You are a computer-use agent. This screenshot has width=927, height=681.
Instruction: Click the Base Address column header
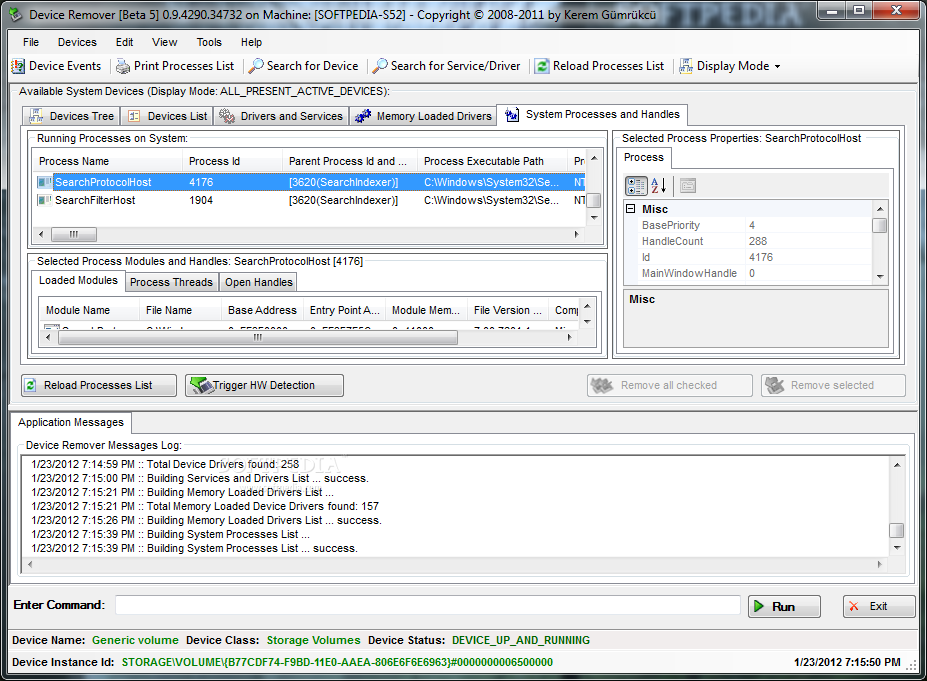(x=262, y=310)
